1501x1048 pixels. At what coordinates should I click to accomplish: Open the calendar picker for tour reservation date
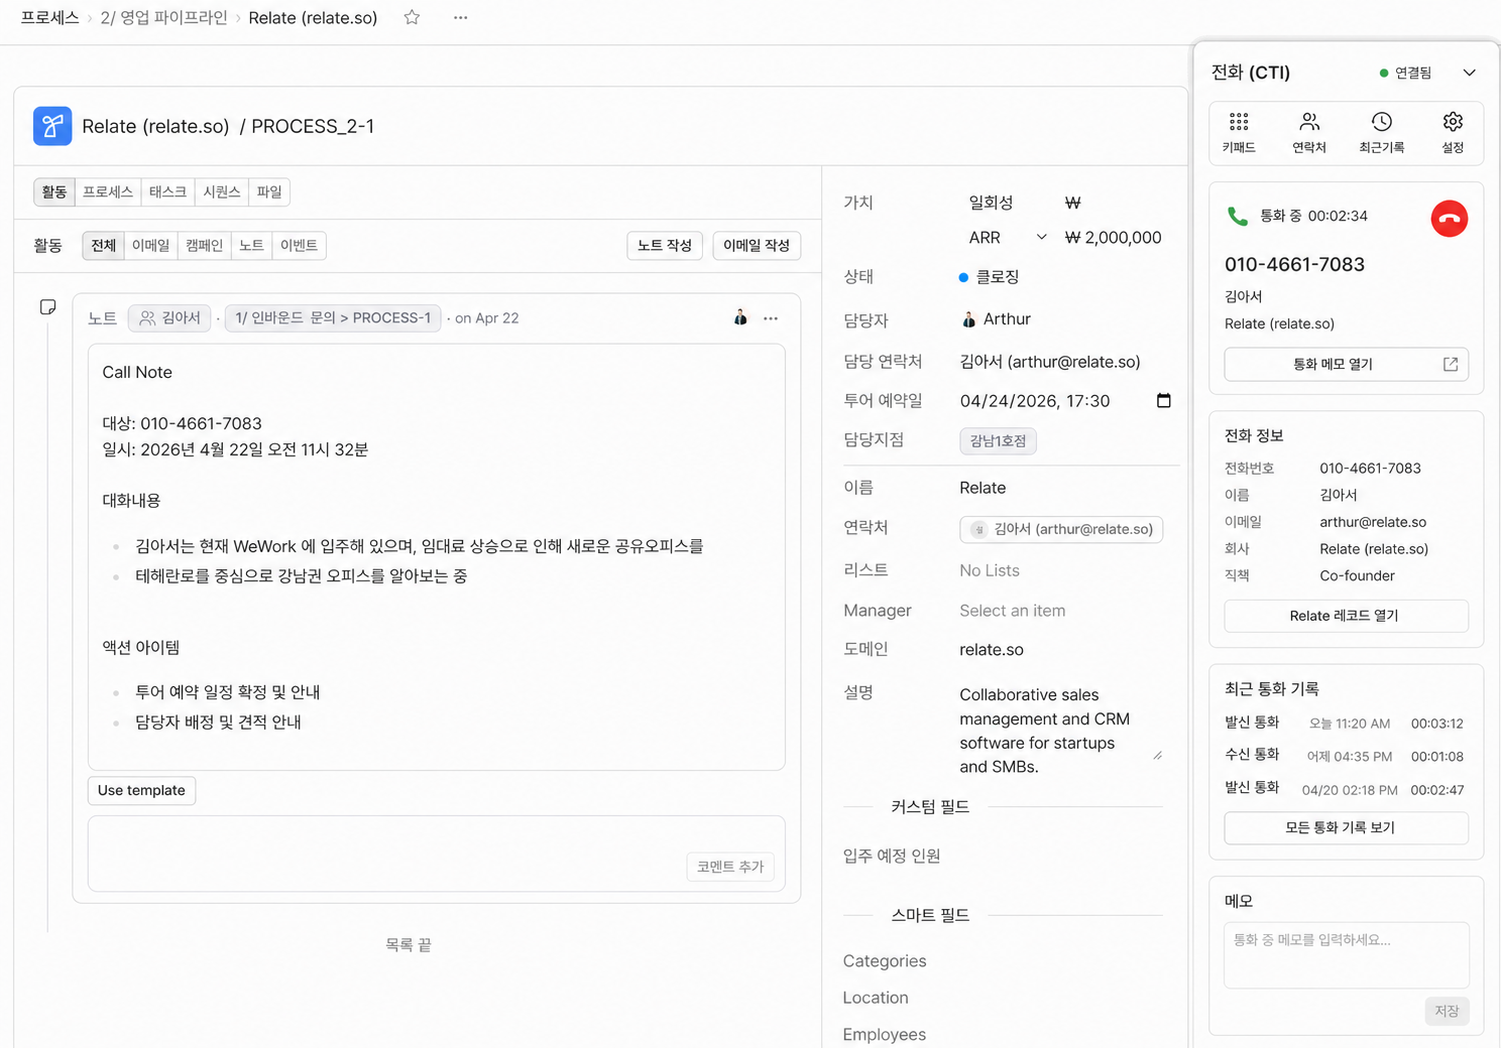[1163, 400]
